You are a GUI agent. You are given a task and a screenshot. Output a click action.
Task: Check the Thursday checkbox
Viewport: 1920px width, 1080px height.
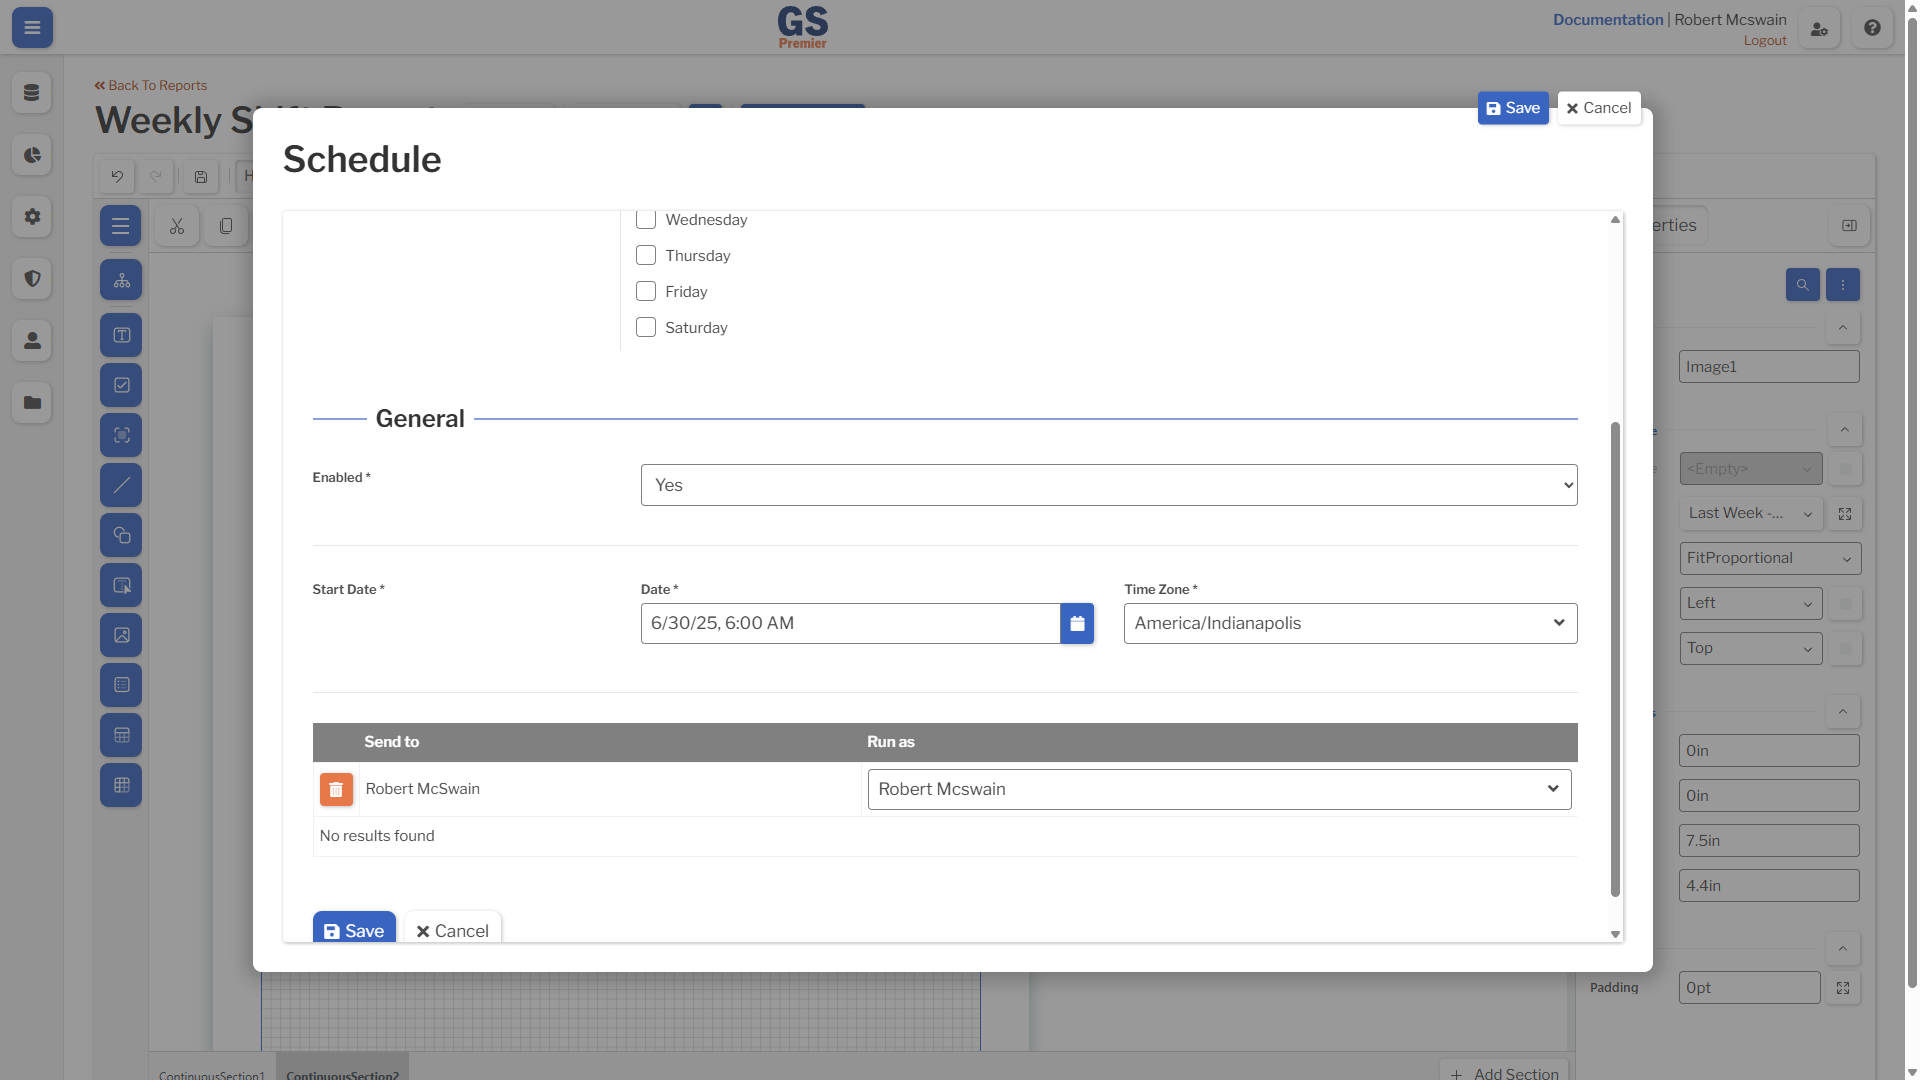pyautogui.click(x=646, y=256)
